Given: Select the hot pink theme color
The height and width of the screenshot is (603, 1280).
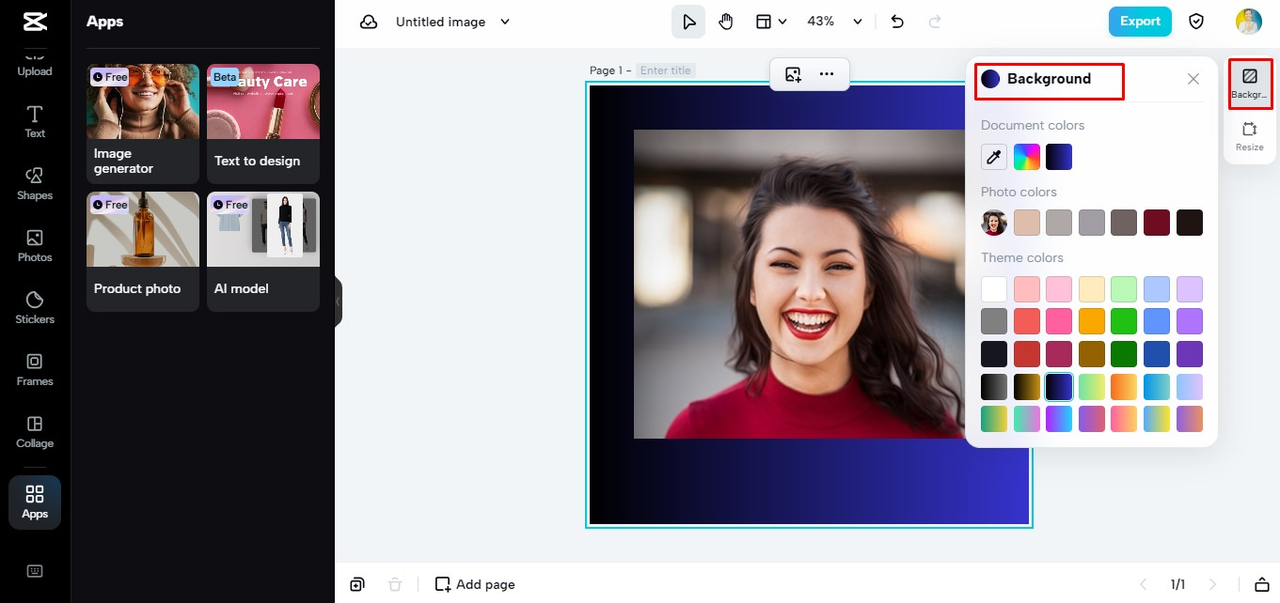Looking at the screenshot, I should (x=1059, y=322).
